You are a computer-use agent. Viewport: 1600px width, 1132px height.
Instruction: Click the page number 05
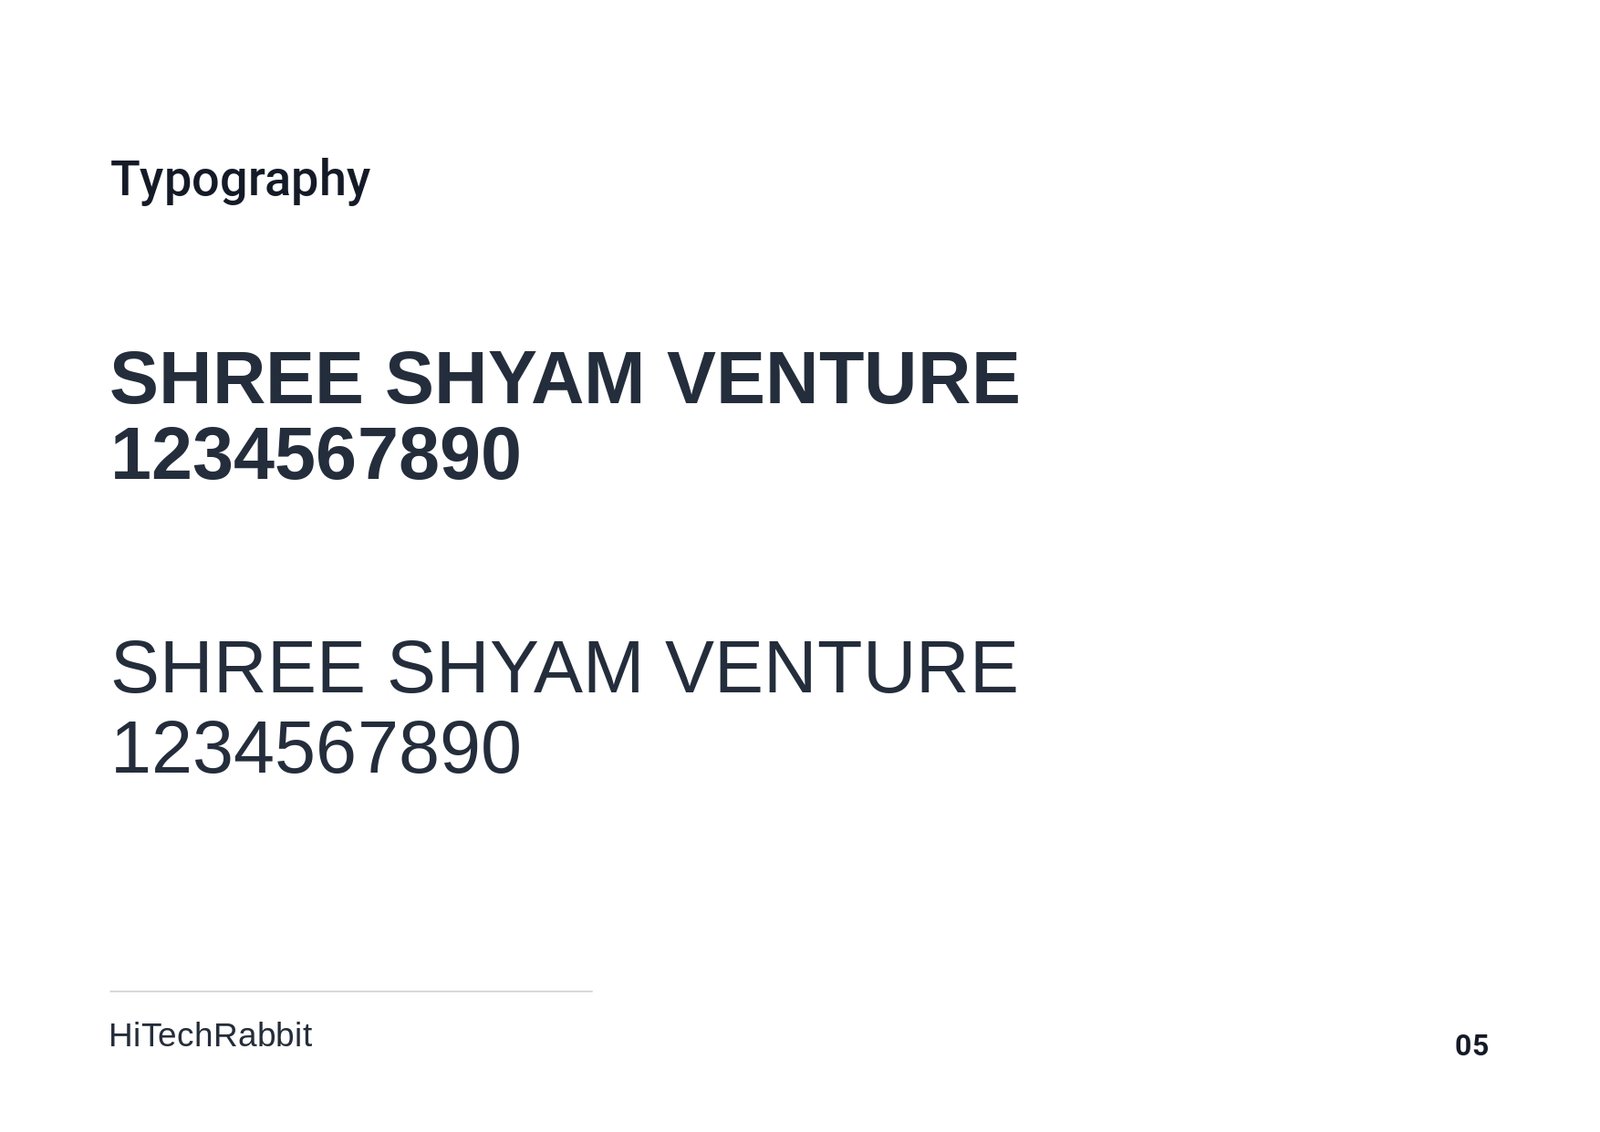tap(1471, 1045)
